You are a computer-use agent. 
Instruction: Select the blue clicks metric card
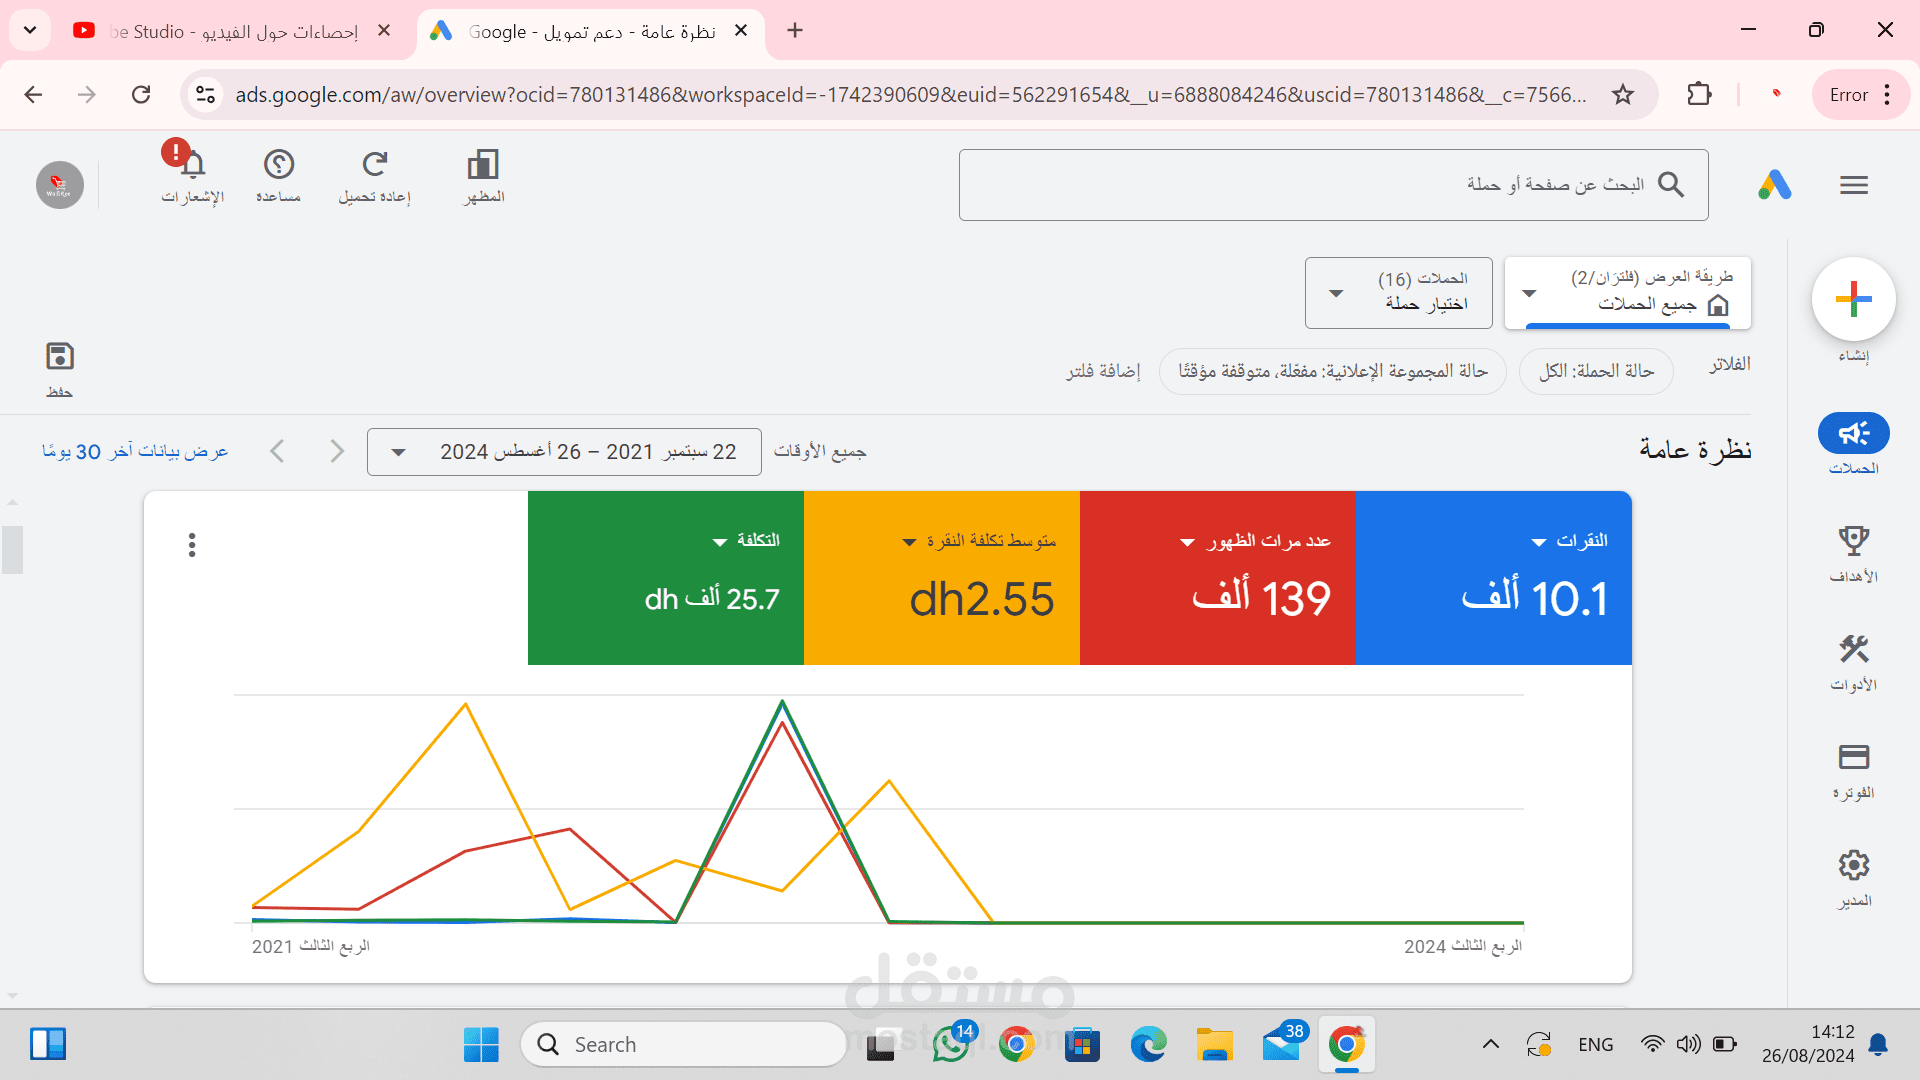[1493, 578]
